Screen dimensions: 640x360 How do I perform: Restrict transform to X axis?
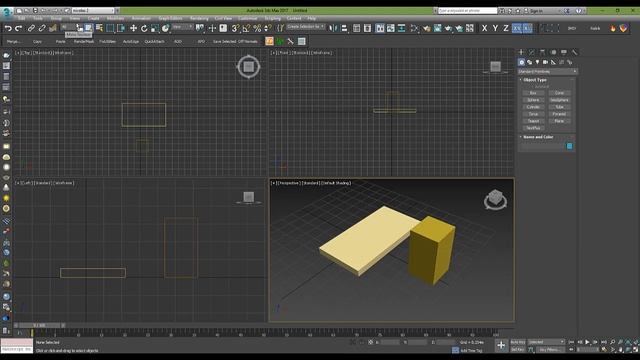click(484, 28)
